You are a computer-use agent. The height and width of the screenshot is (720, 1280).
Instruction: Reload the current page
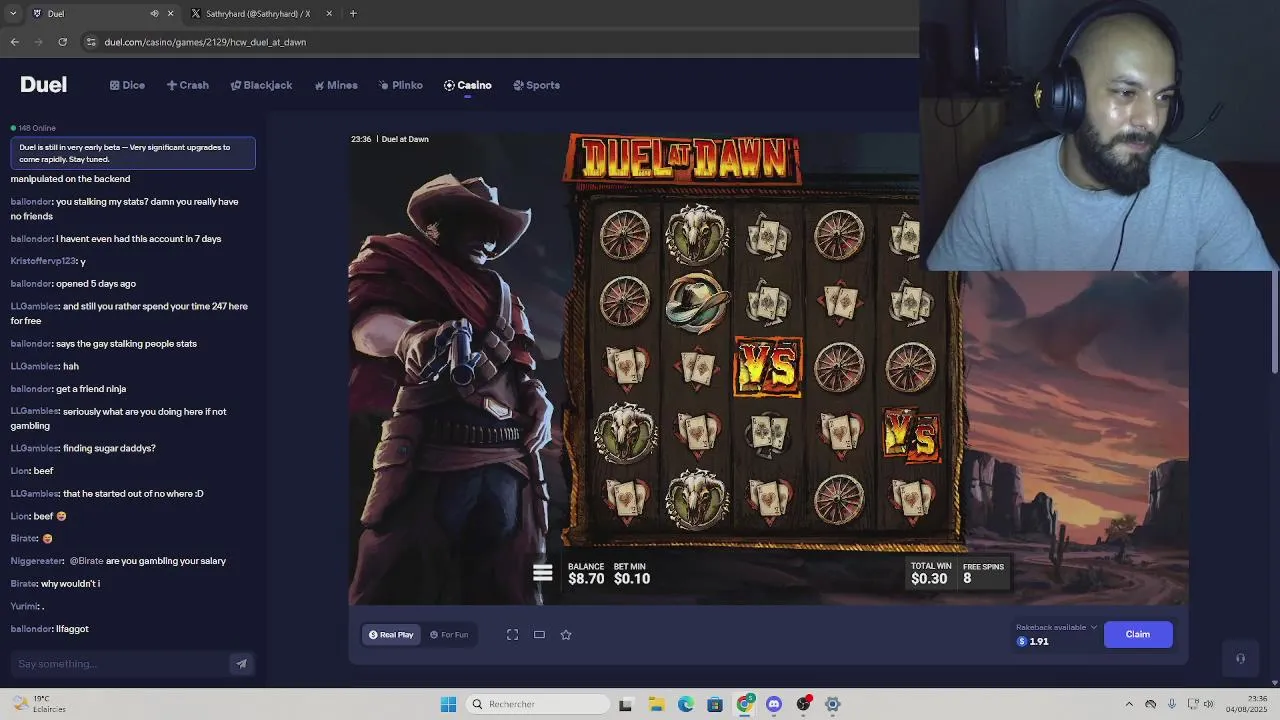[x=62, y=42]
